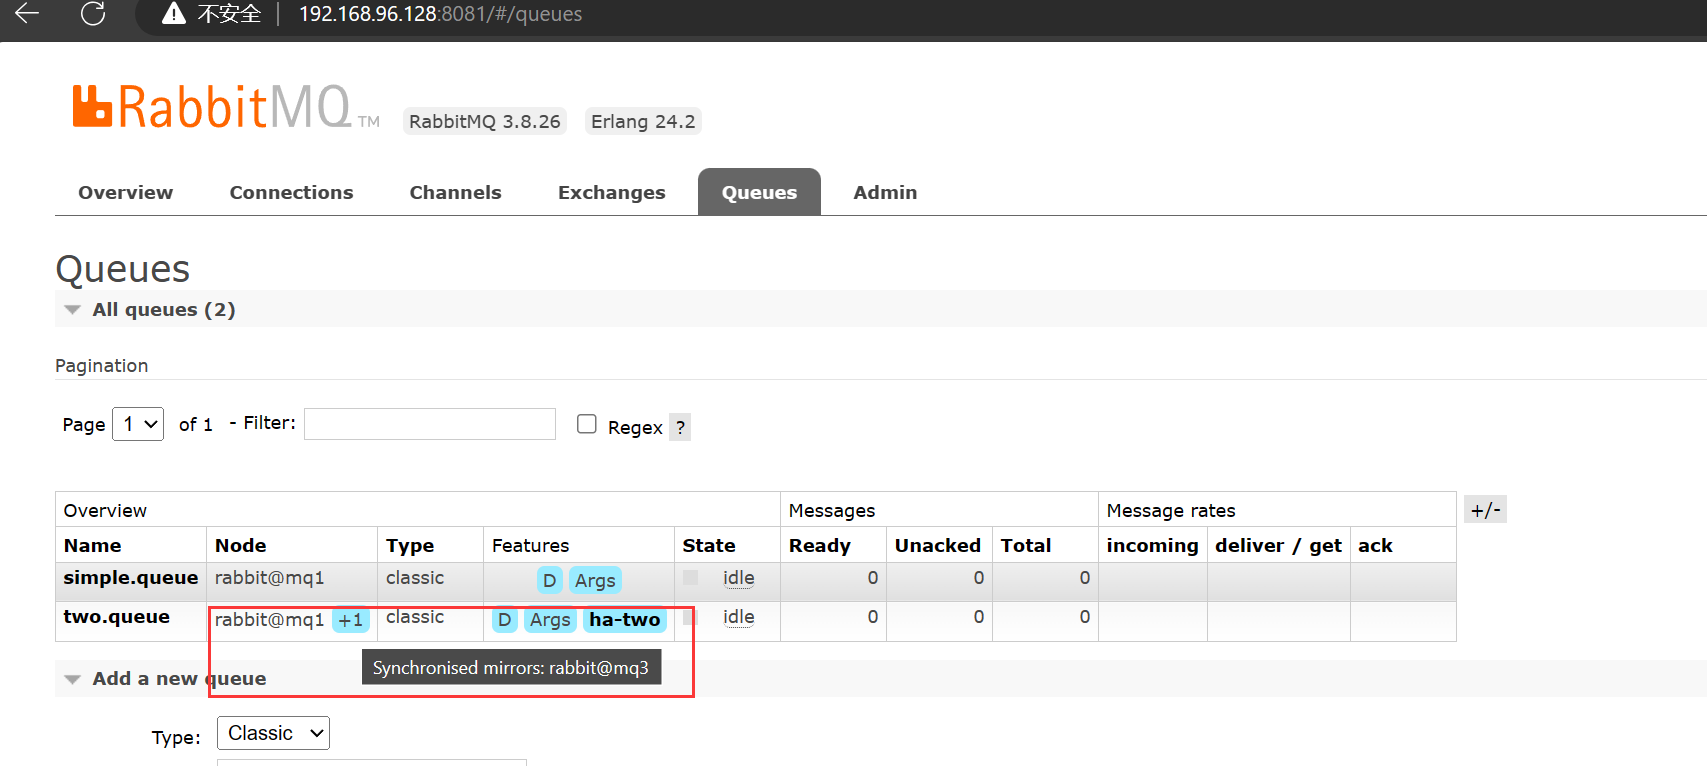Click the Filter text input field

tap(430, 424)
